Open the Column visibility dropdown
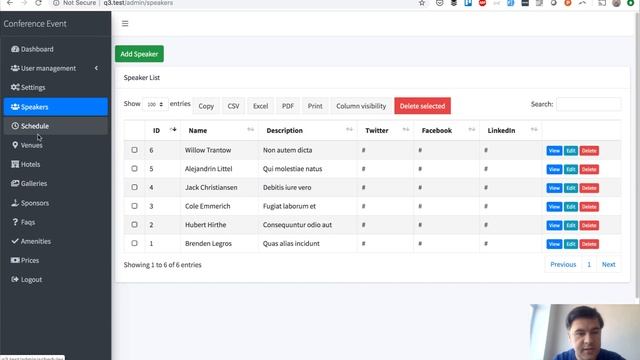The height and width of the screenshot is (360, 640). point(361,106)
